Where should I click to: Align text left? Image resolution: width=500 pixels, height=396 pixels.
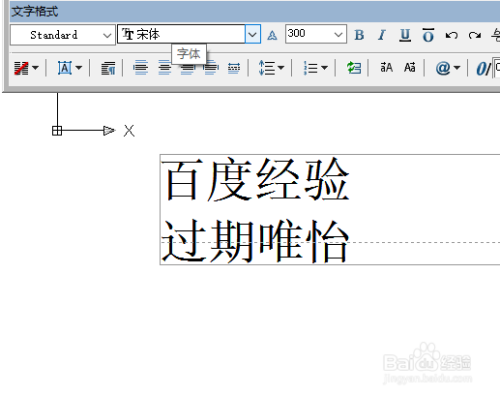[141, 68]
